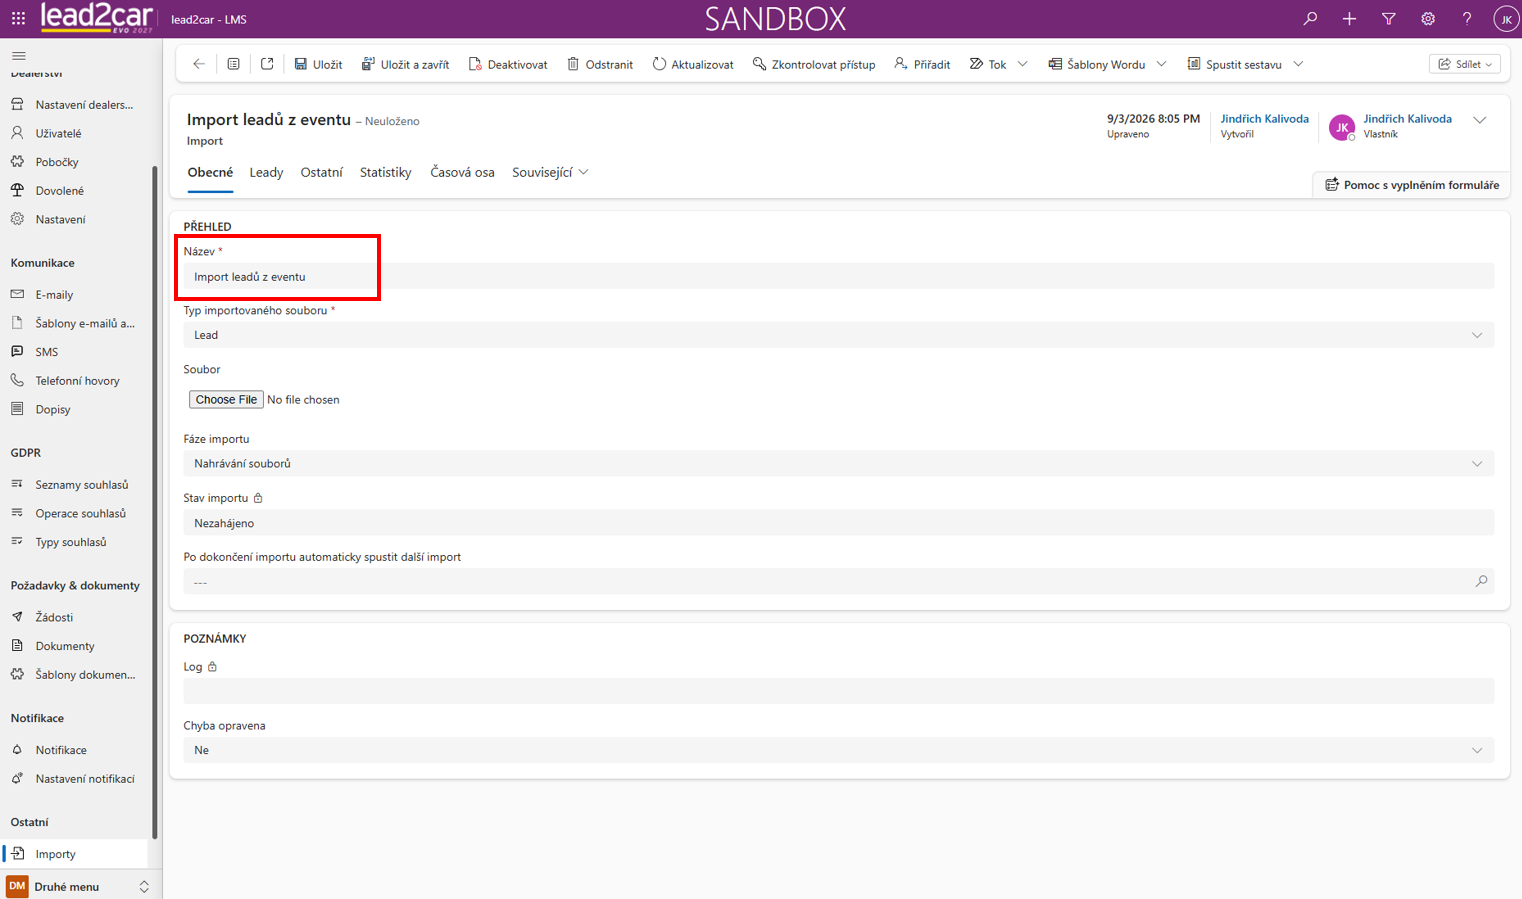Open the settings gear icon
This screenshot has height=899, width=1522.
pos(1428,19)
